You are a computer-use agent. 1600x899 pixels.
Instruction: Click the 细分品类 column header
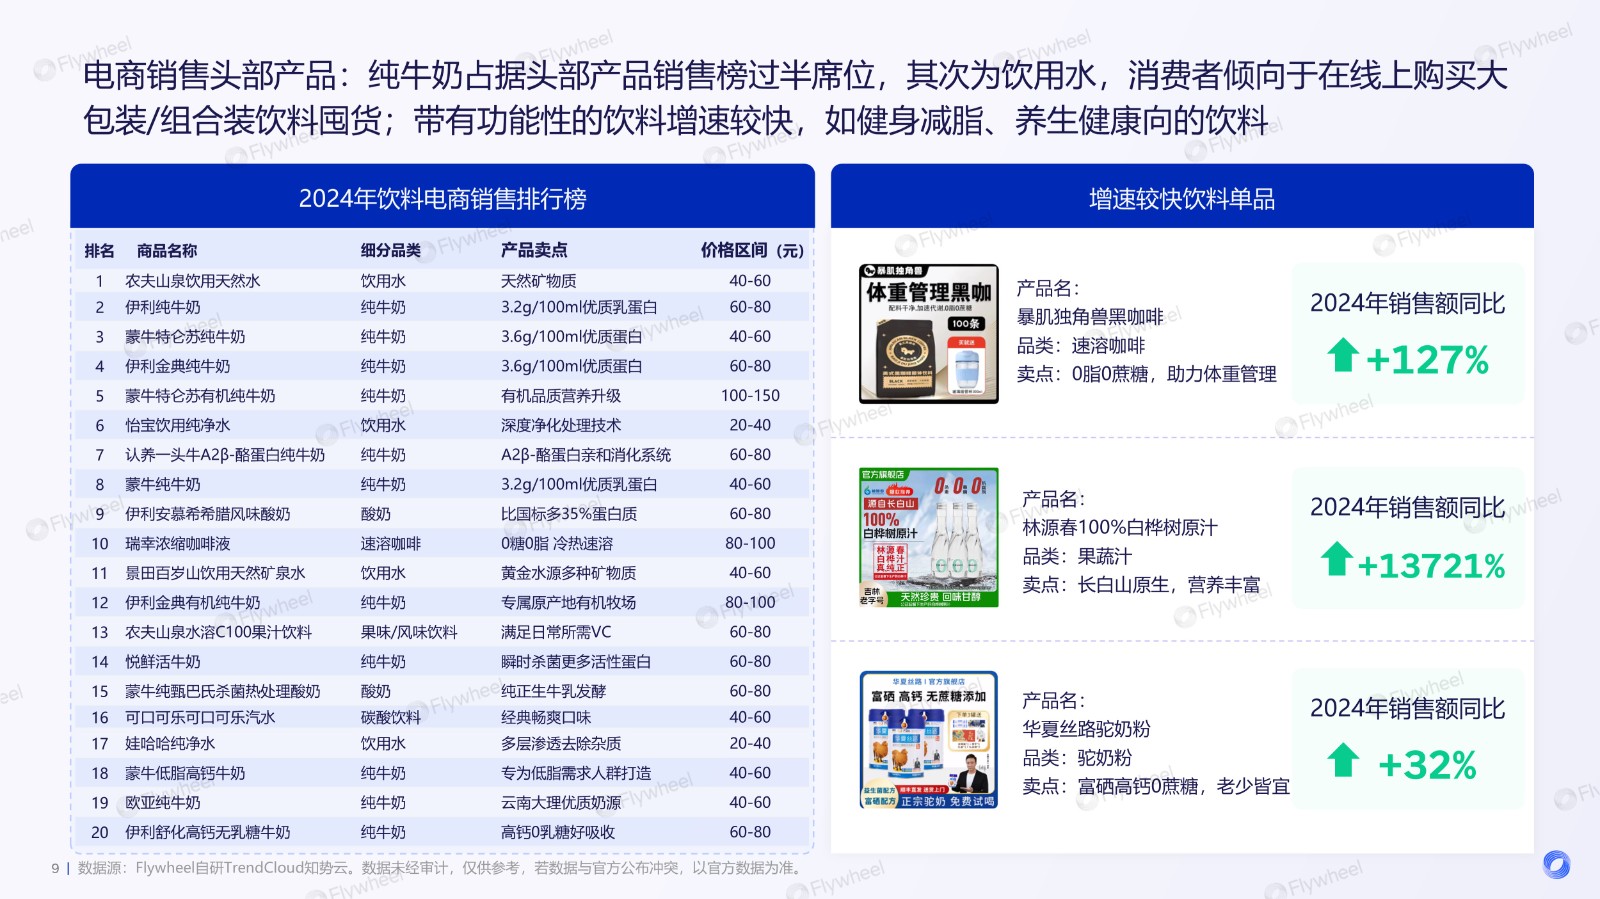[391, 250]
